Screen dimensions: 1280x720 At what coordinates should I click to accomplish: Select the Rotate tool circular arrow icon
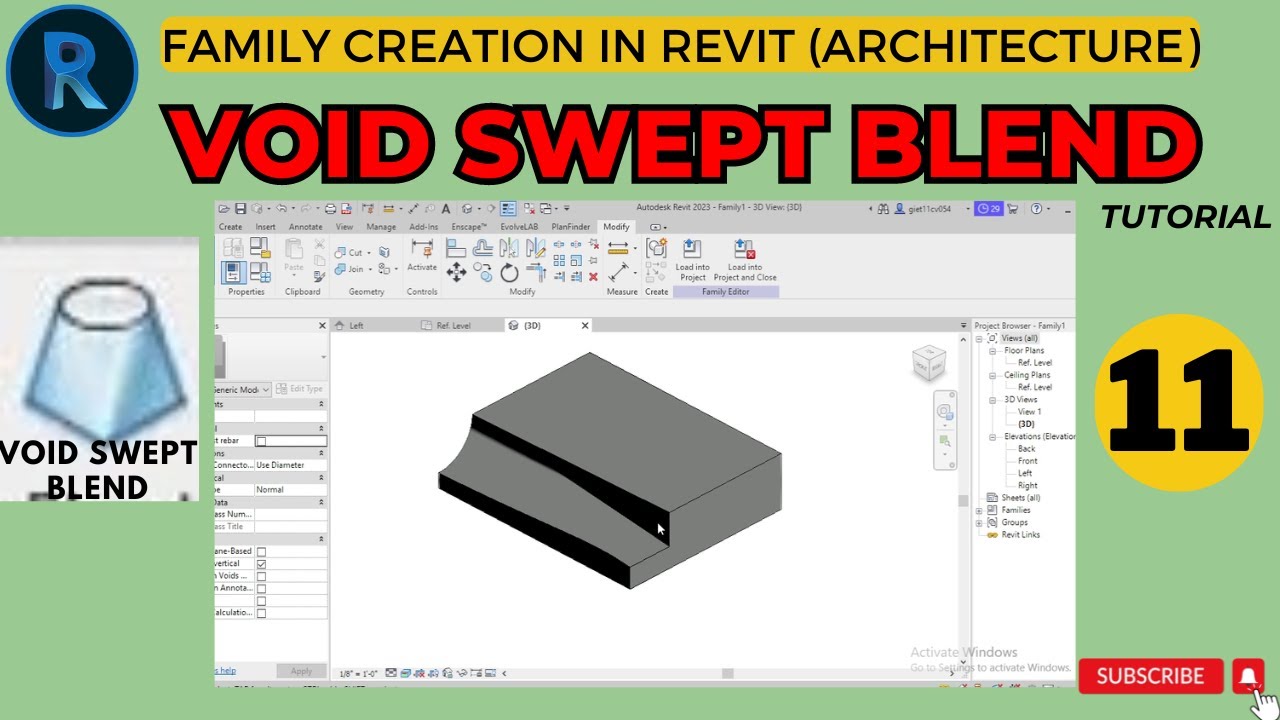(509, 273)
